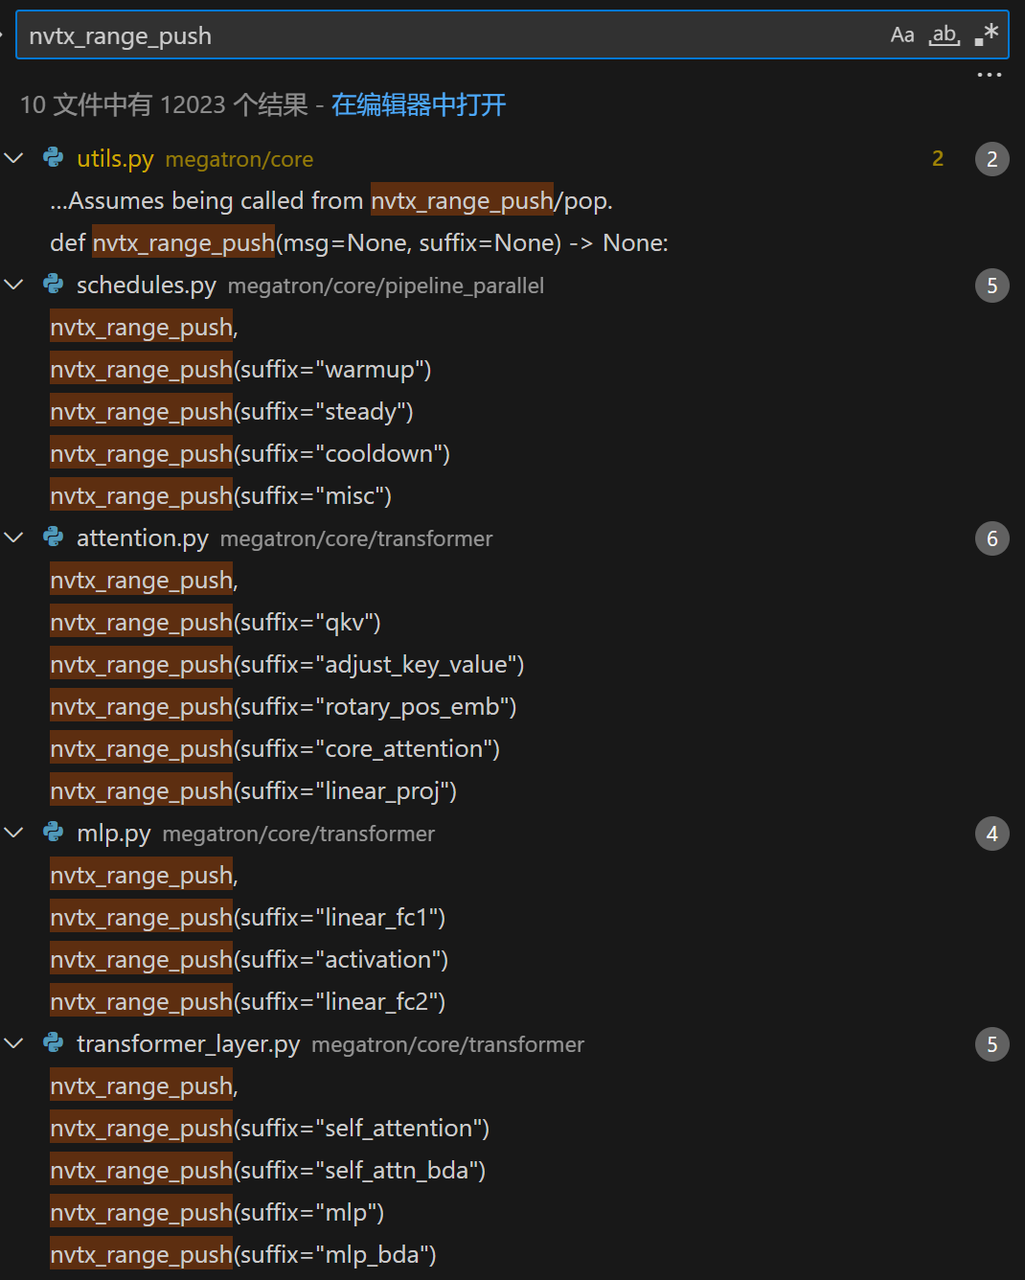Click the schedules.py Python file icon
The image size is (1025, 1280).
pyautogui.click(x=54, y=285)
